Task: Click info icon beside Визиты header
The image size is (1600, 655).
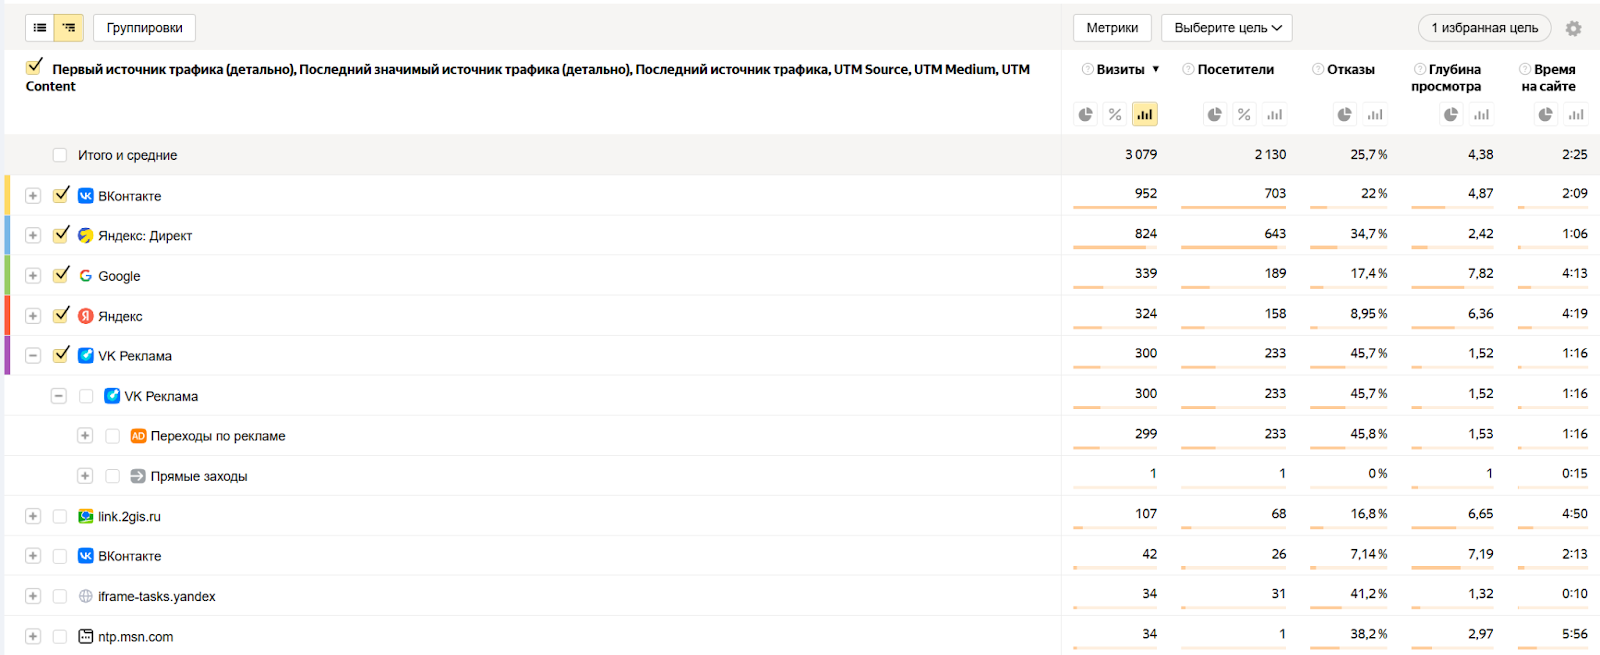Action: 1088,69
